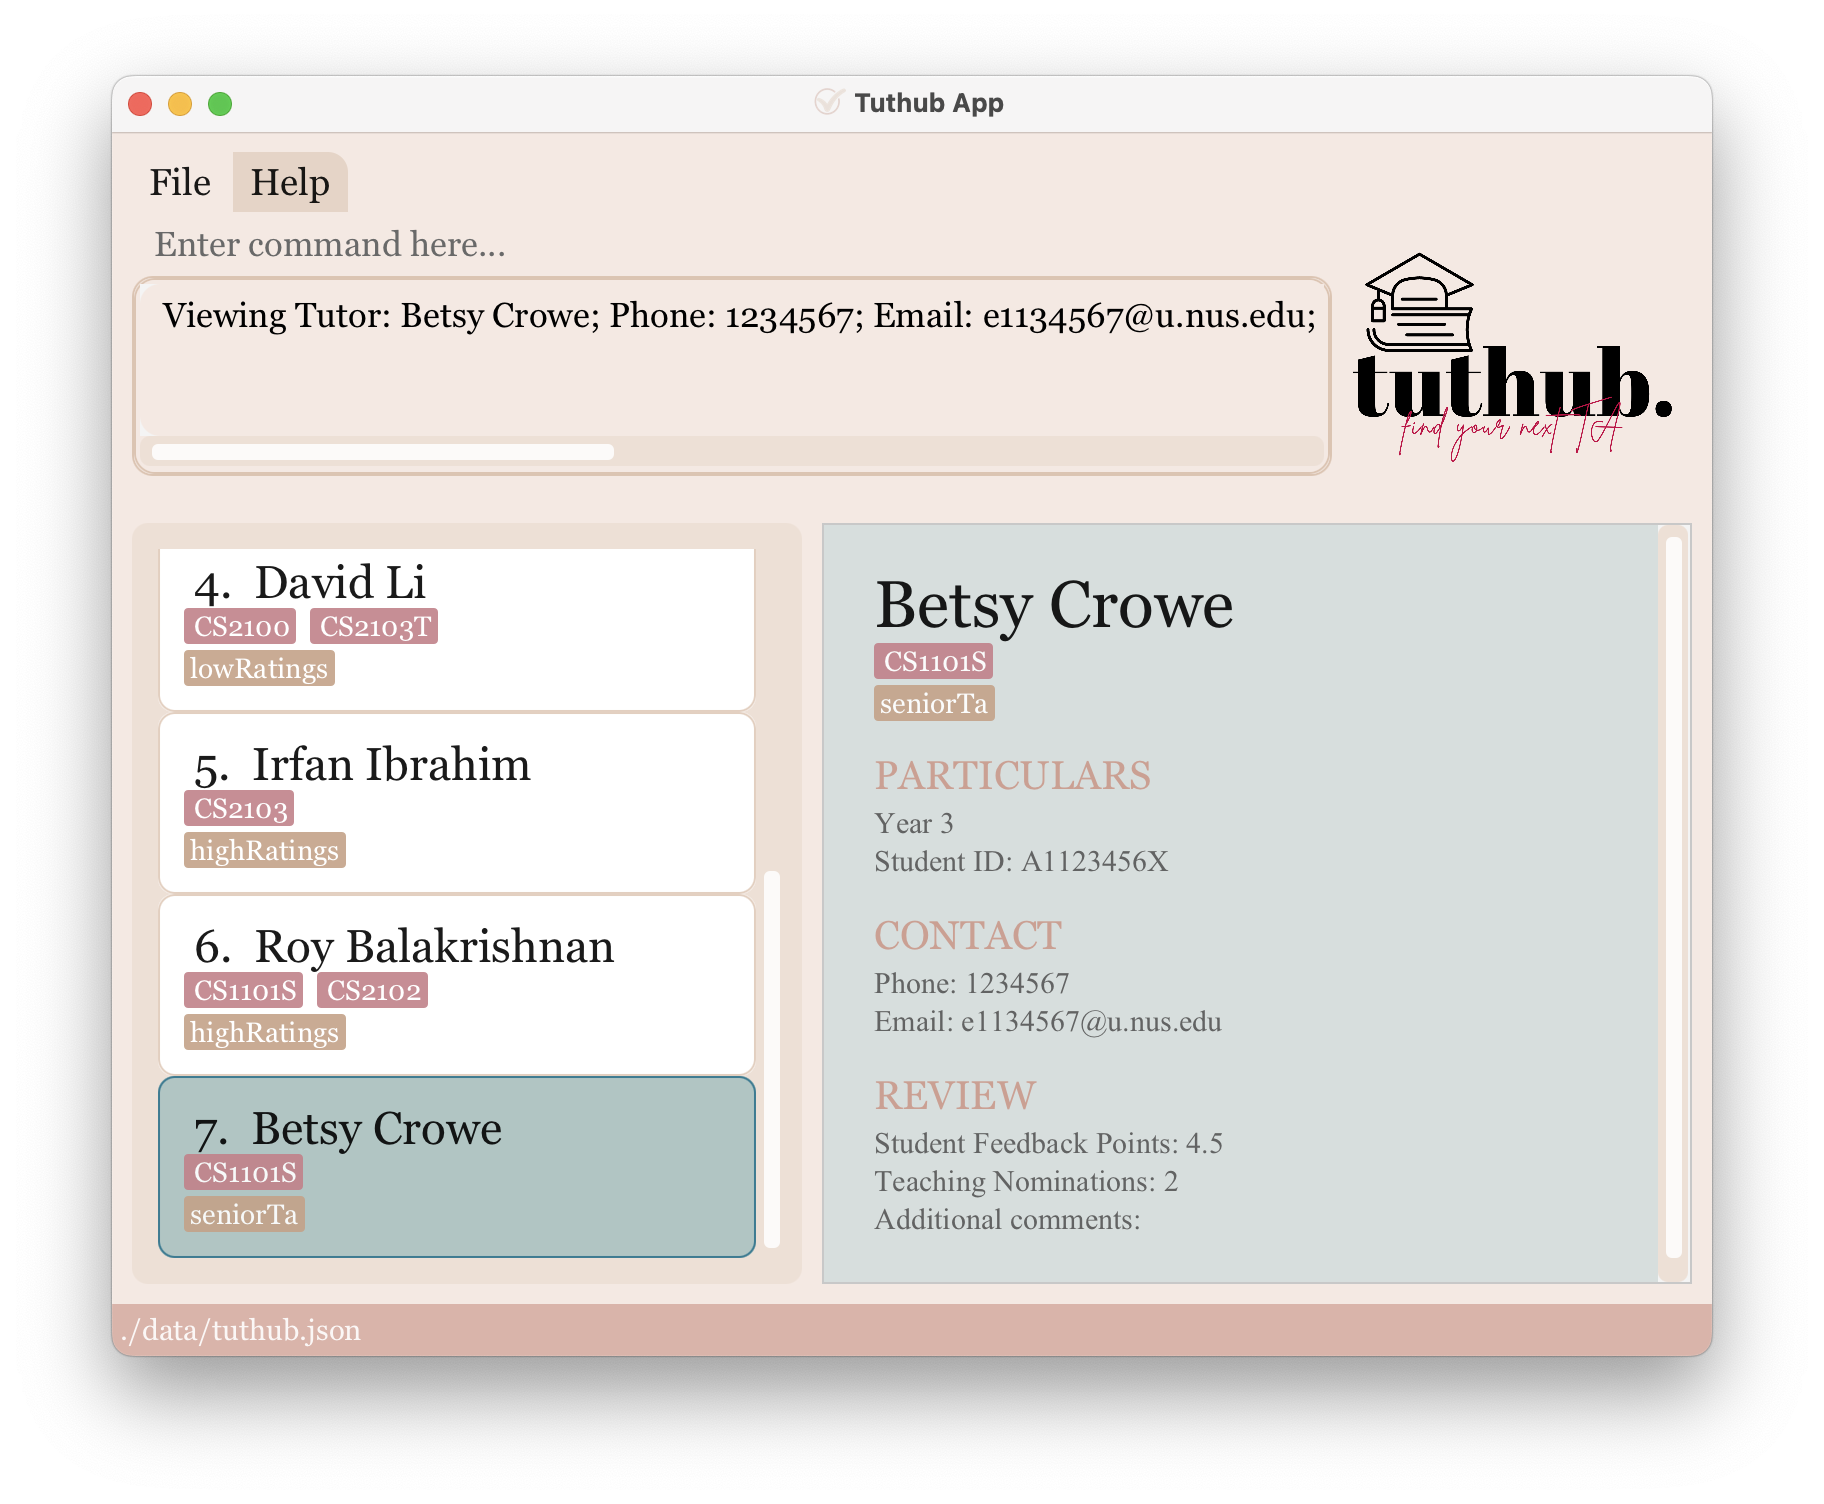Click the Additional comments label
The height and width of the screenshot is (1504, 1824).
[x=1007, y=1219]
